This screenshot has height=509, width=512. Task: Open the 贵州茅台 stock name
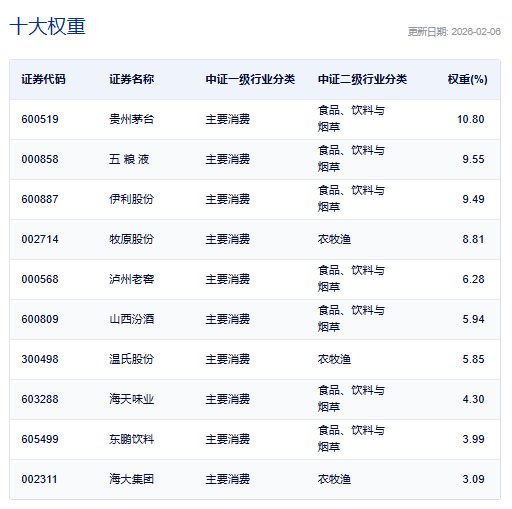[x=132, y=119]
